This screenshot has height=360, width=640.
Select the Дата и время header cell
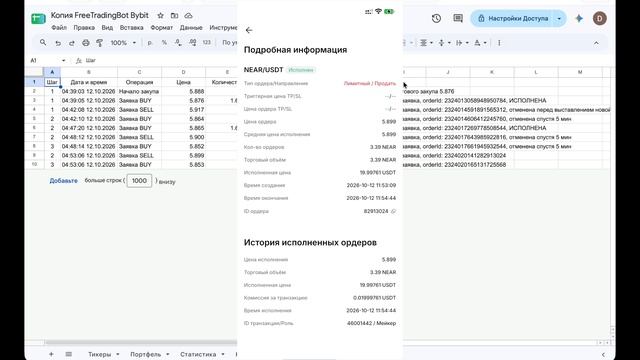[x=89, y=82]
